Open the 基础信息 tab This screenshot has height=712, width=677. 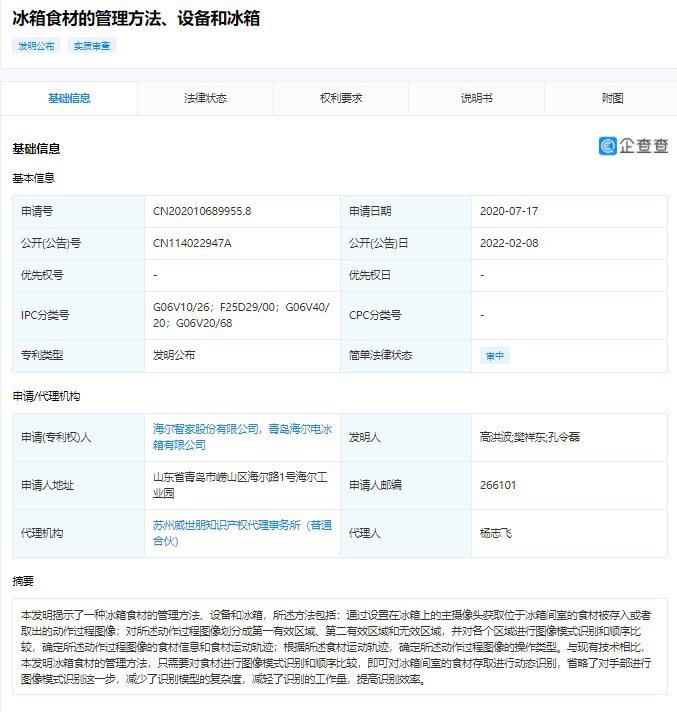(69, 98)
